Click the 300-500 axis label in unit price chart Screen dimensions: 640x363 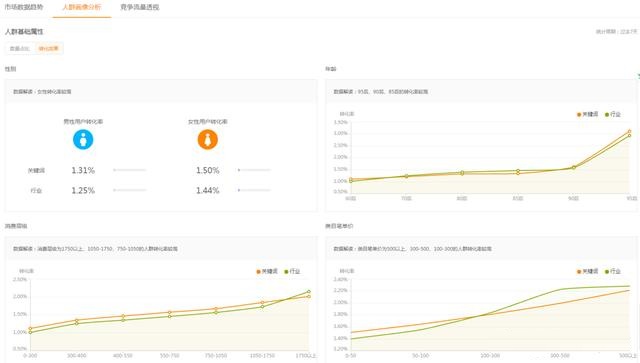560,356
